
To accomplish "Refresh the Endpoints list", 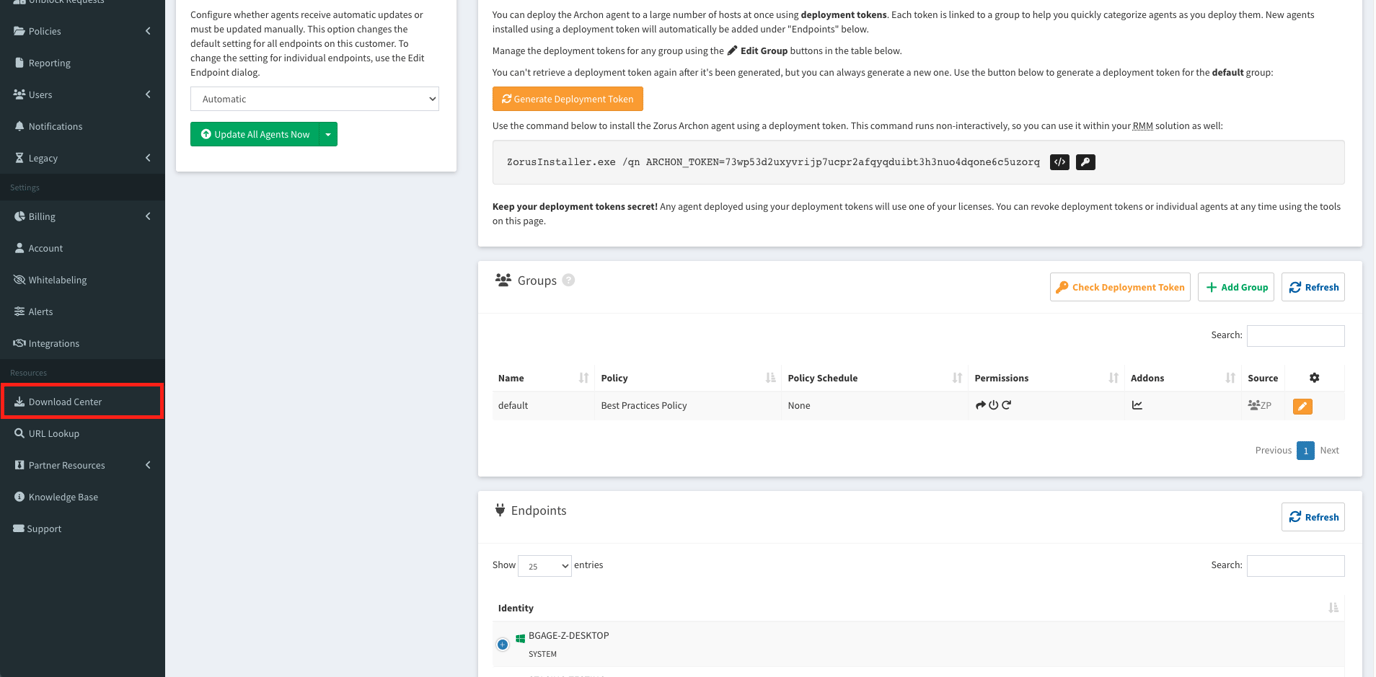I will coord(1312,517).
